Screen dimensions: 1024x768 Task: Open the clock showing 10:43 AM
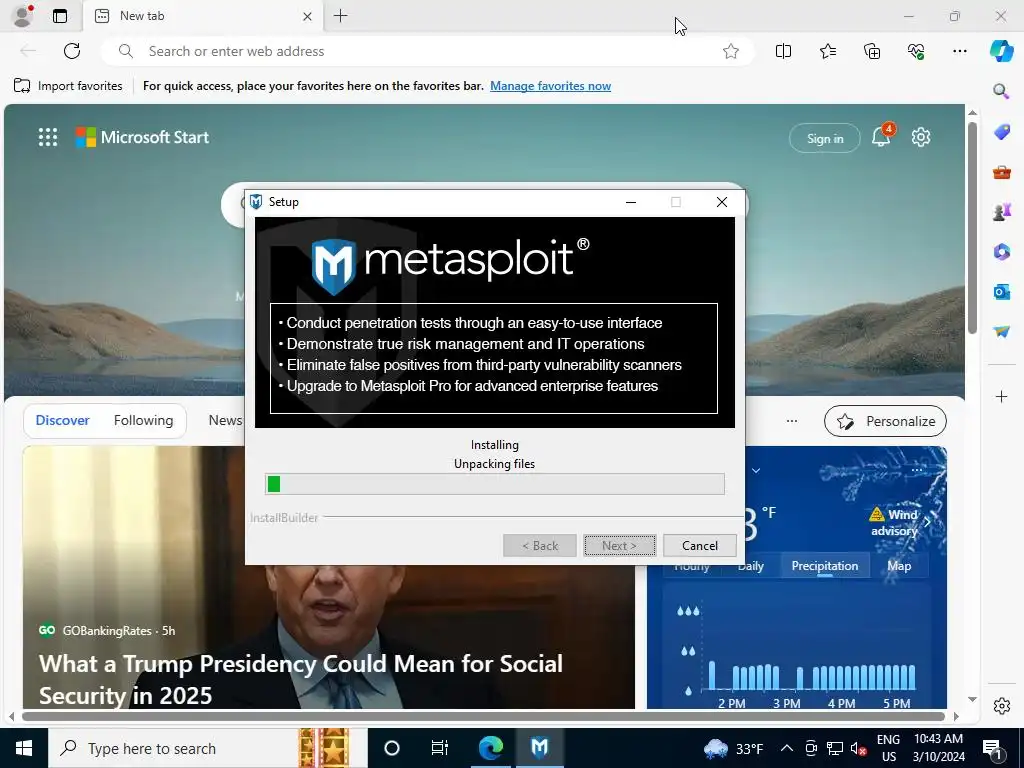point(938,748)
